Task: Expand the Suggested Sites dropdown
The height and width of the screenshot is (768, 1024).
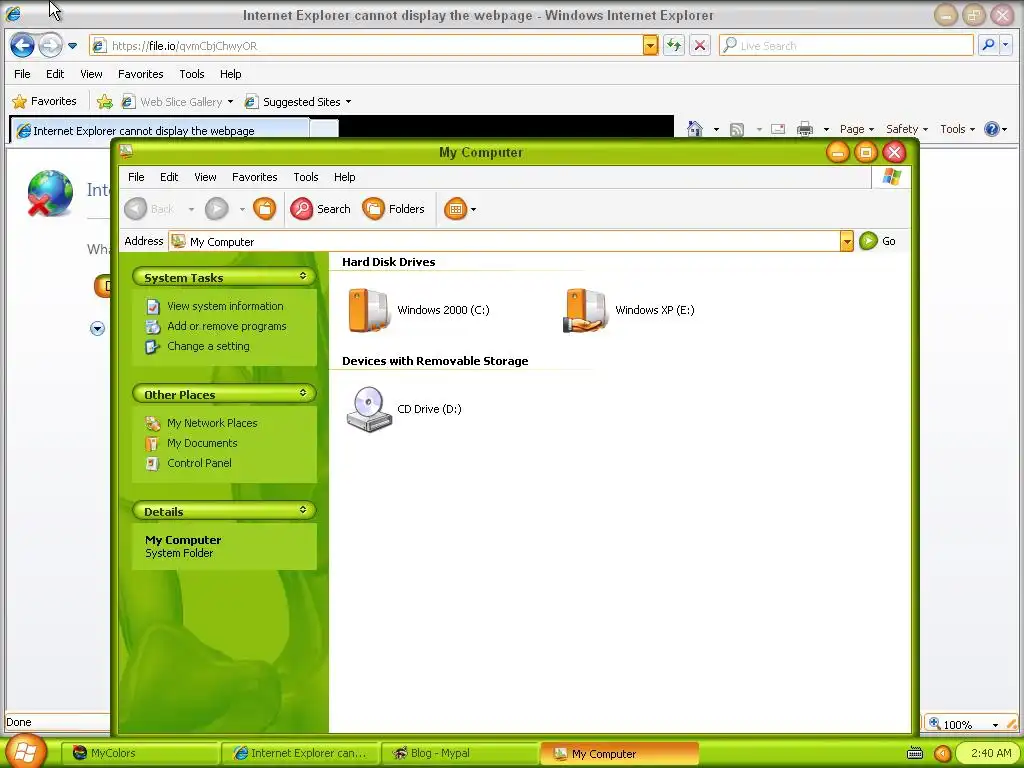Action: 348,102
